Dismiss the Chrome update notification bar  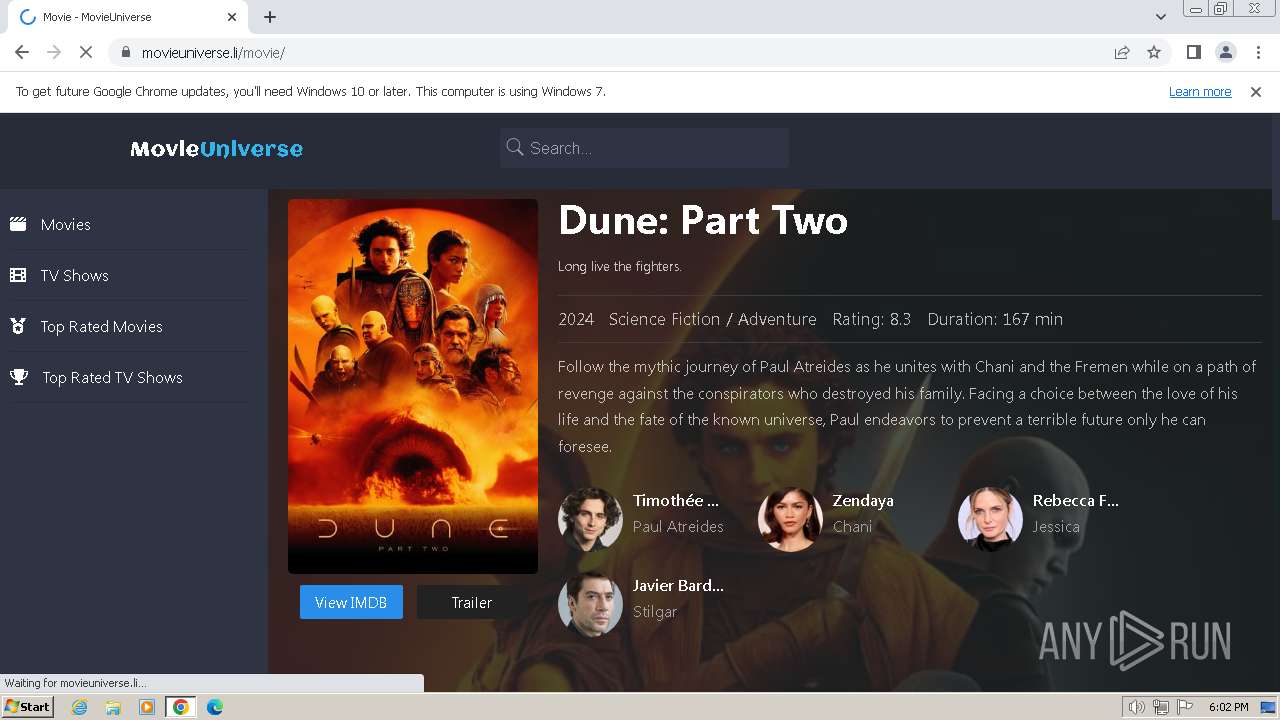point(1256,92)
